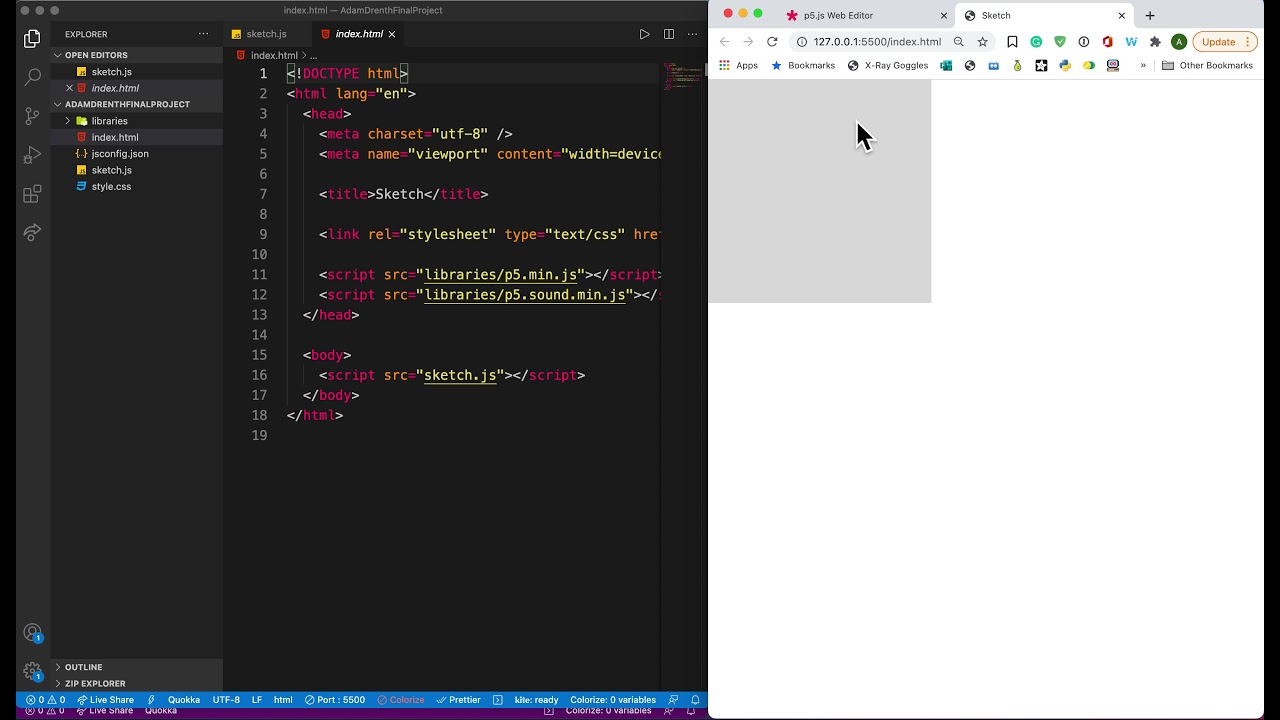
Task: Open UTF-8 encoding selector
Action: (x=226, y=700)
